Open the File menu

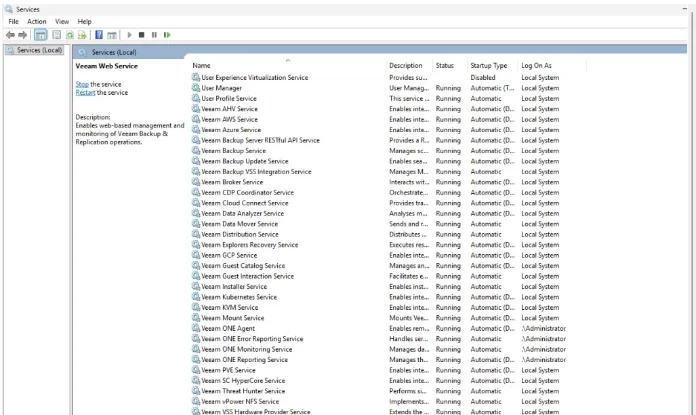14,21
